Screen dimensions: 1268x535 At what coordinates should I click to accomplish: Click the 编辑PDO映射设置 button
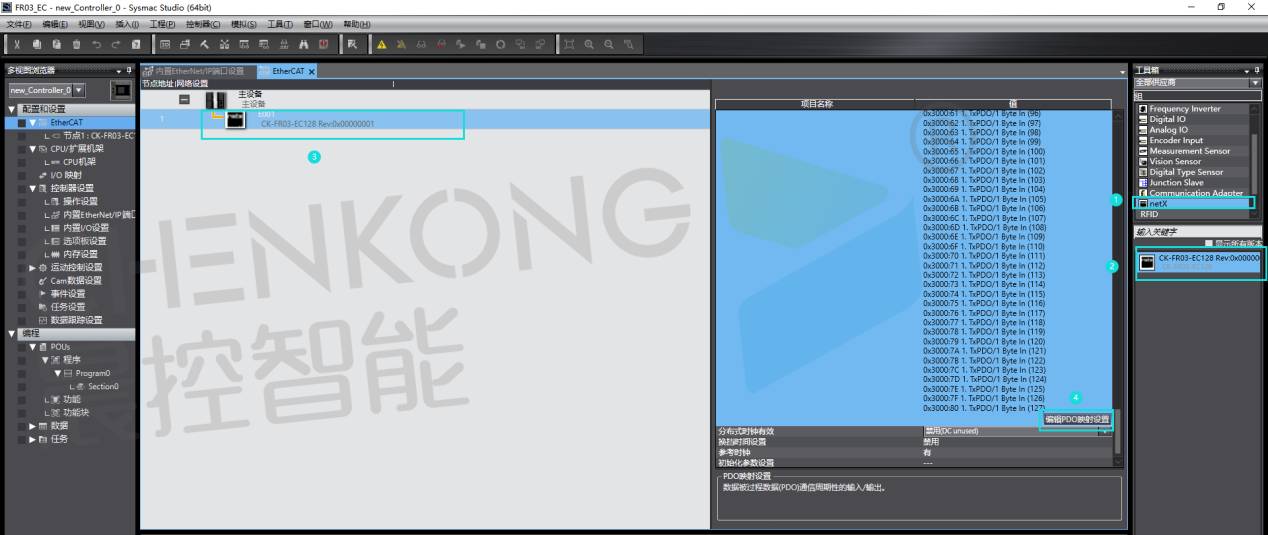pos(1076,419)
